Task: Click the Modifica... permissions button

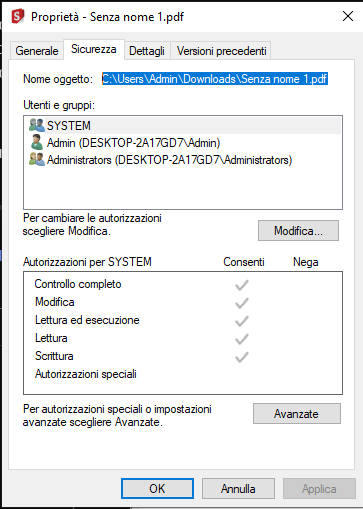Action: point(298,230)
